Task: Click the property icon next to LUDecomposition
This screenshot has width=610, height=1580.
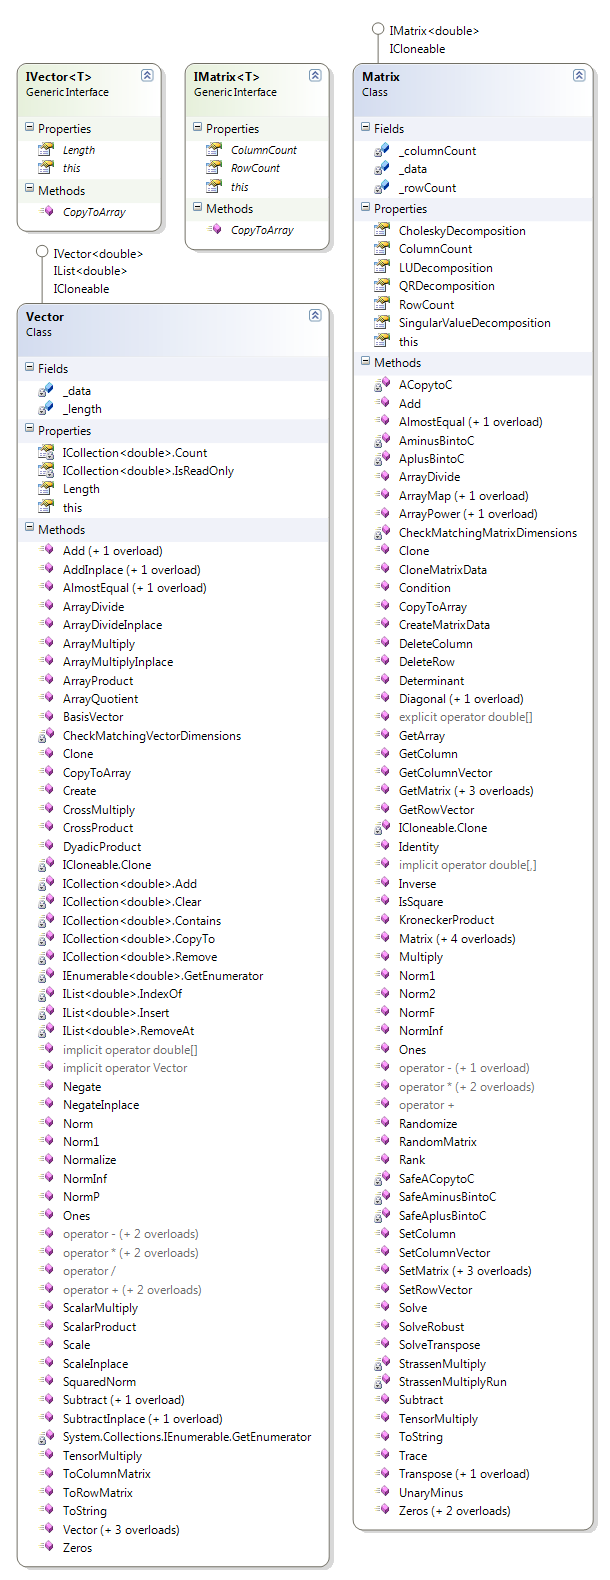Action: tap(382, 267)
